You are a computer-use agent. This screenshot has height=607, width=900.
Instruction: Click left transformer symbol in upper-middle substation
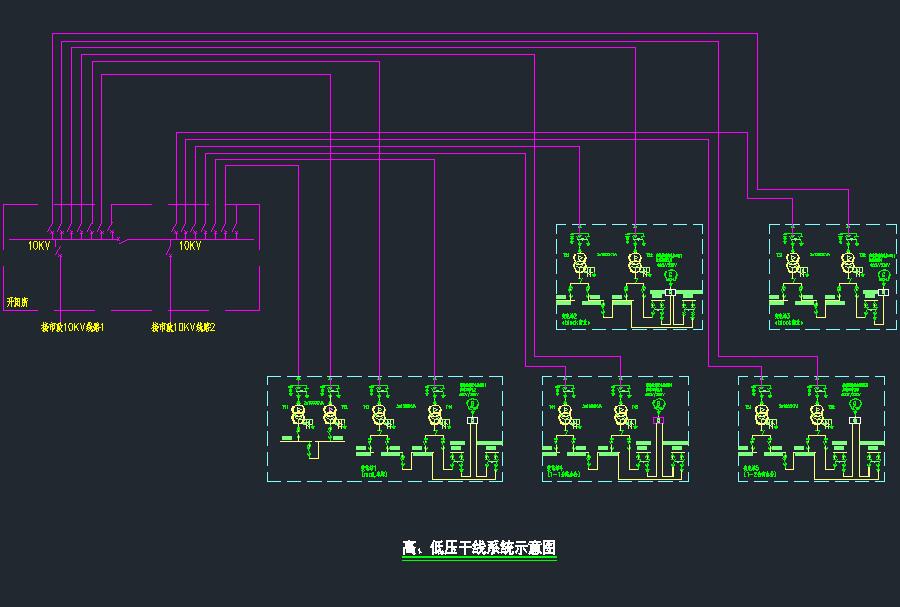(x=579, y=264)
